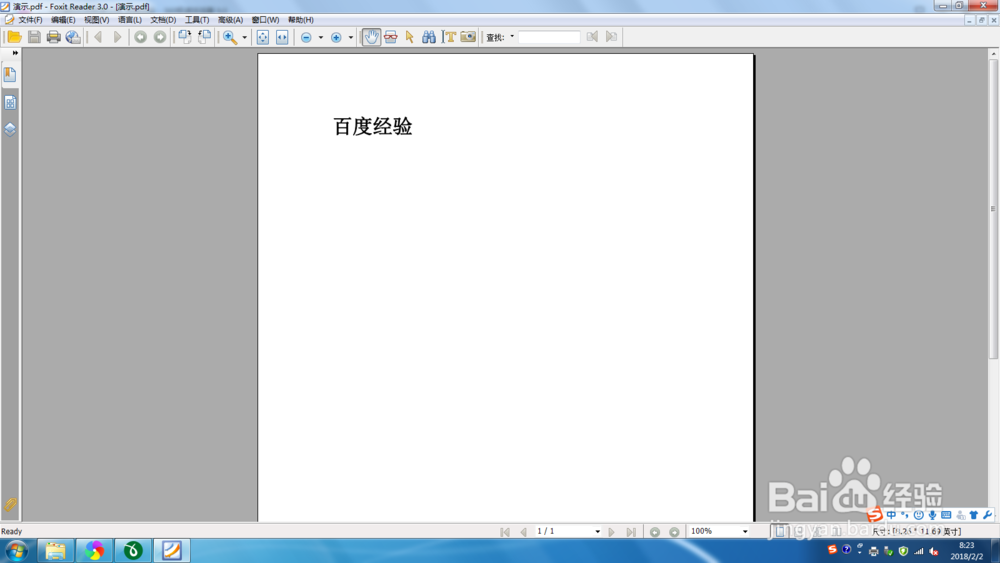Expand the left navigation panel arrow
Screen dimensions: 1000x563
tap(15, 53)
